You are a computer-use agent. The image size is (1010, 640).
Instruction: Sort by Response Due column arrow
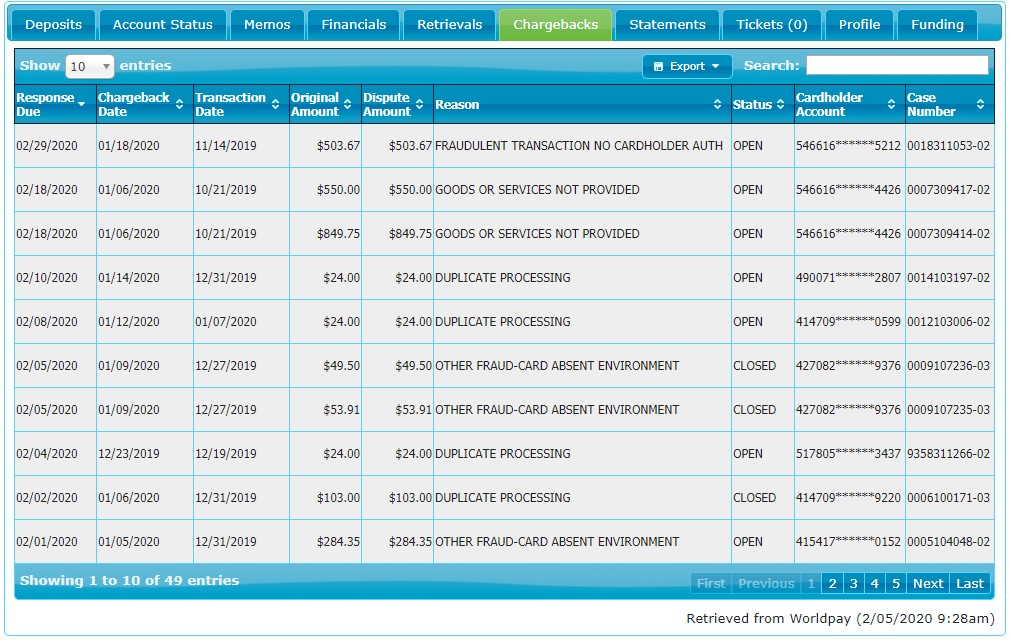(x=83, y=104)
